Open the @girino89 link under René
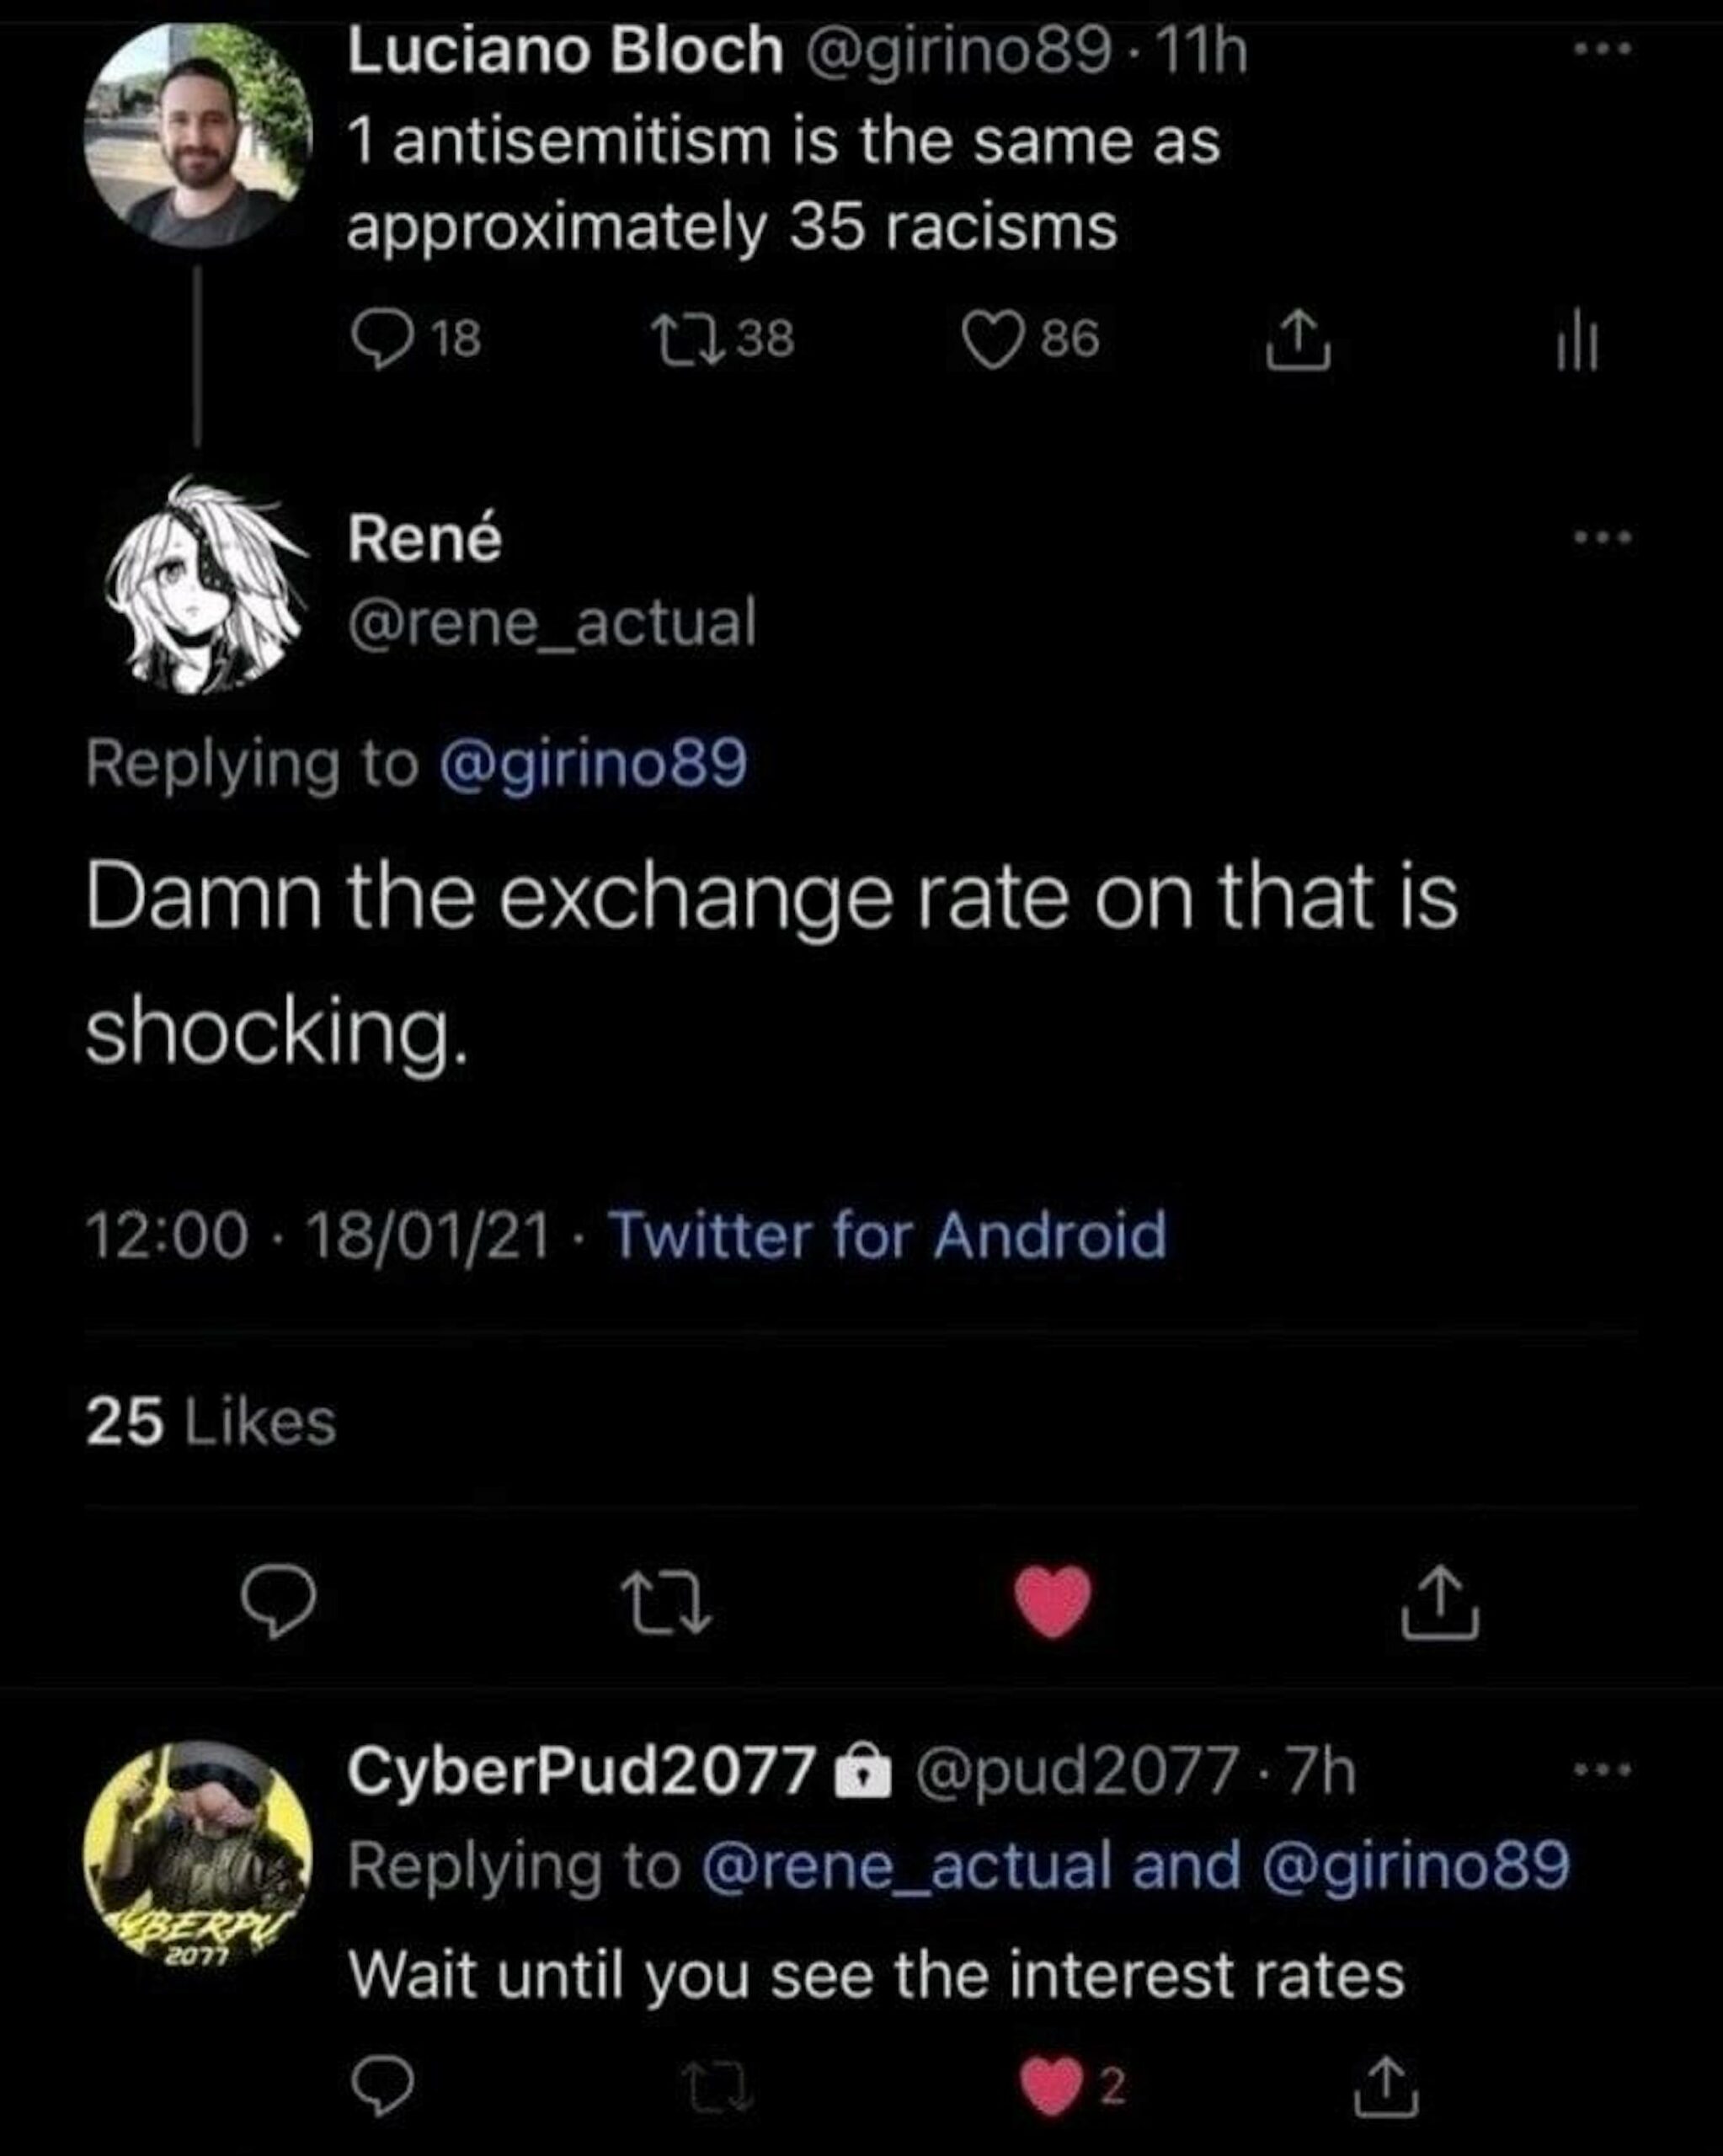 point(593,764)
